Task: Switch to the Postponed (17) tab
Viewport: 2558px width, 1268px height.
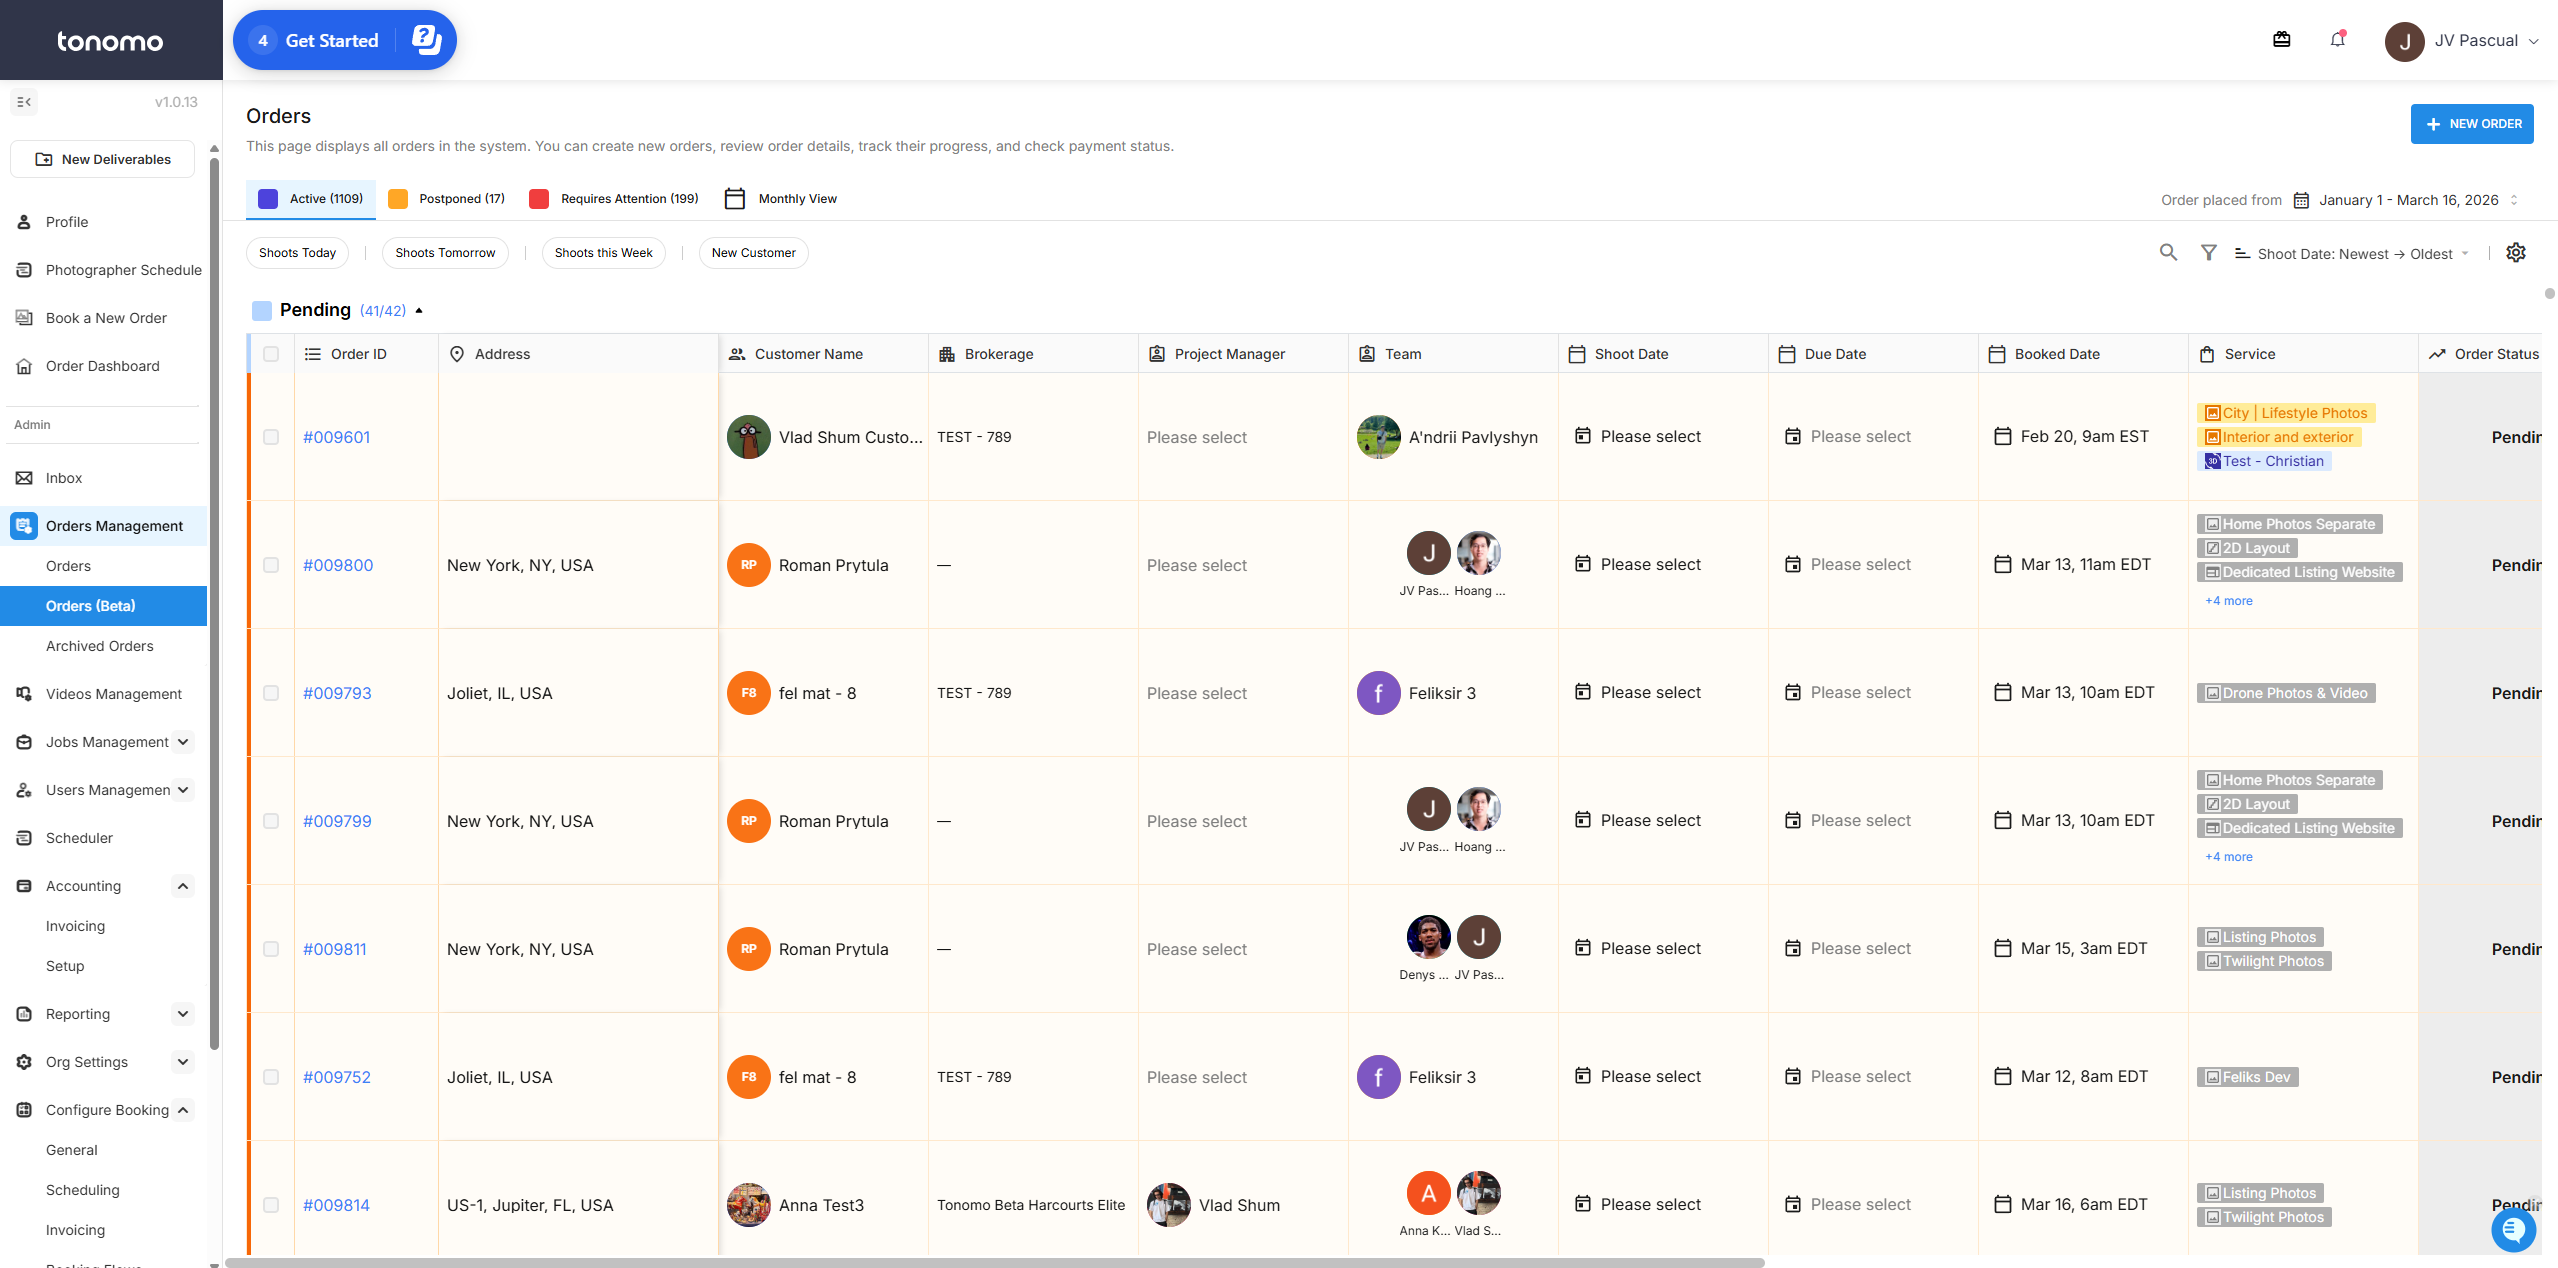Action: coord(447,199)
